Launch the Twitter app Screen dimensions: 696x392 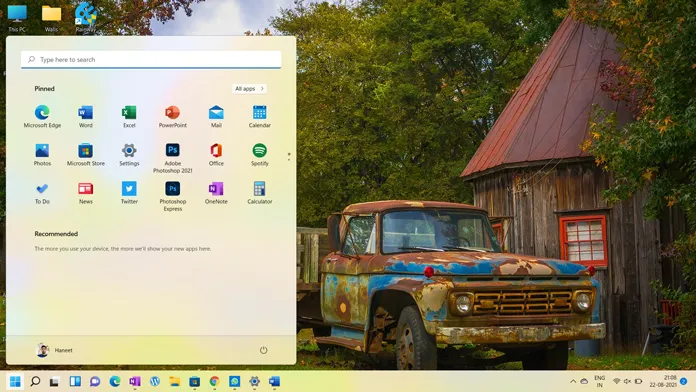click(129, 193)
